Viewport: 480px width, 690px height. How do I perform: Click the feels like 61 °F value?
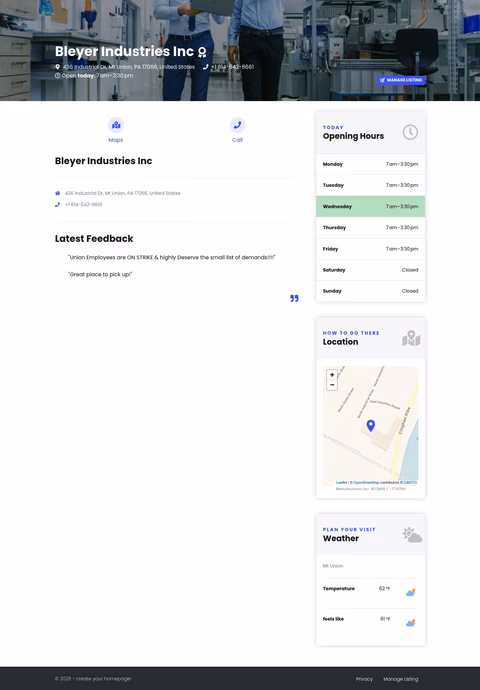pyautogui.click(x=385, y=619)
